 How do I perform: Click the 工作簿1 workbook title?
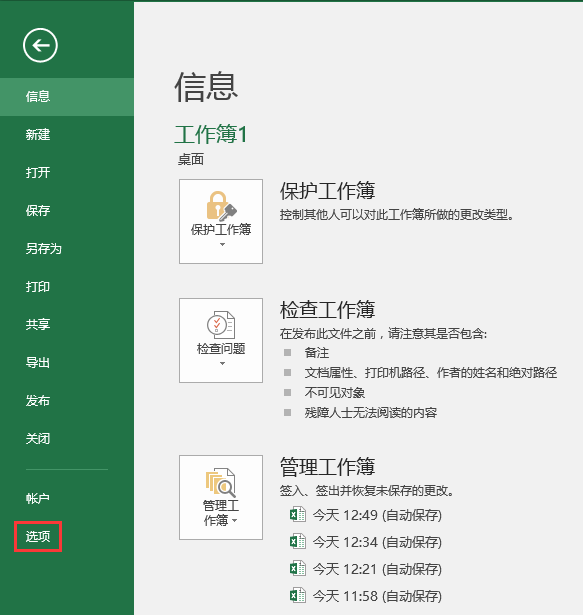pyautogui.click(x=211, y=134)
